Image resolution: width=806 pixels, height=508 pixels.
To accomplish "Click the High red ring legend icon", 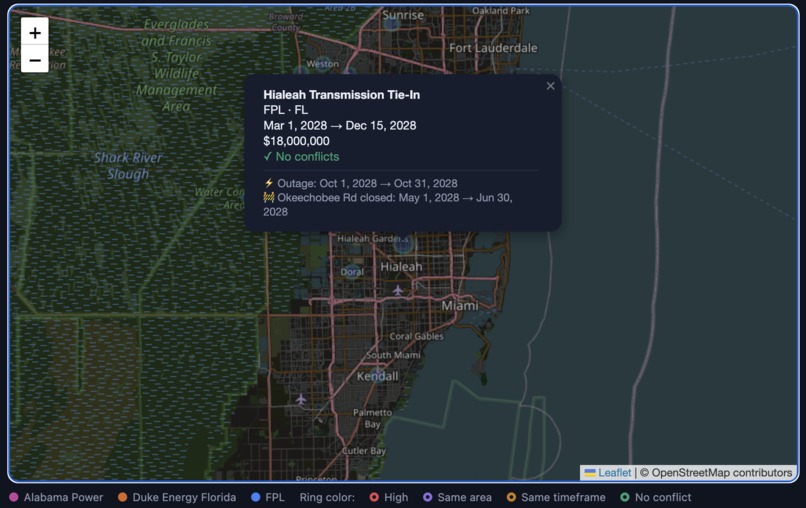I will (x=374, y=497).
